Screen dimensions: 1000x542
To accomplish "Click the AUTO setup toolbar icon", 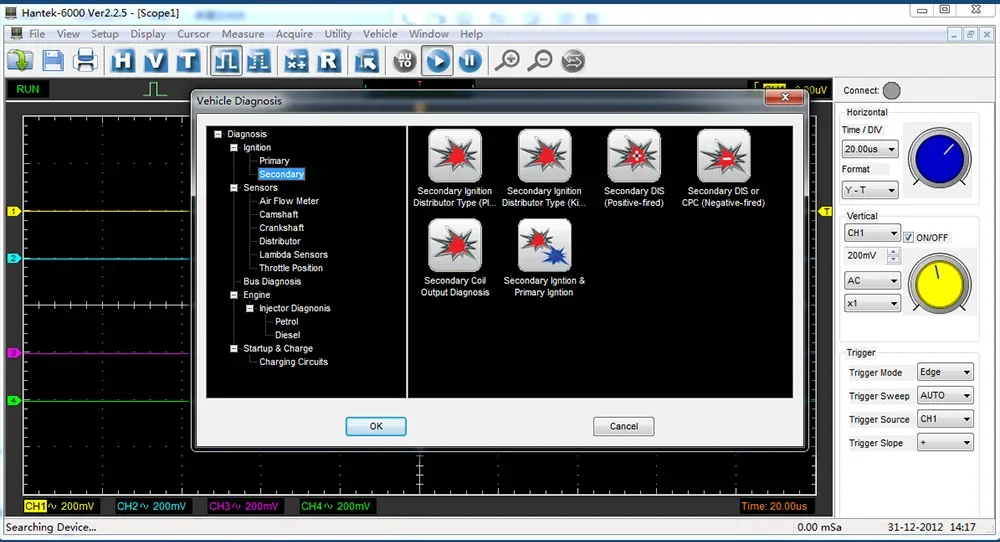I will pos(405,61).
